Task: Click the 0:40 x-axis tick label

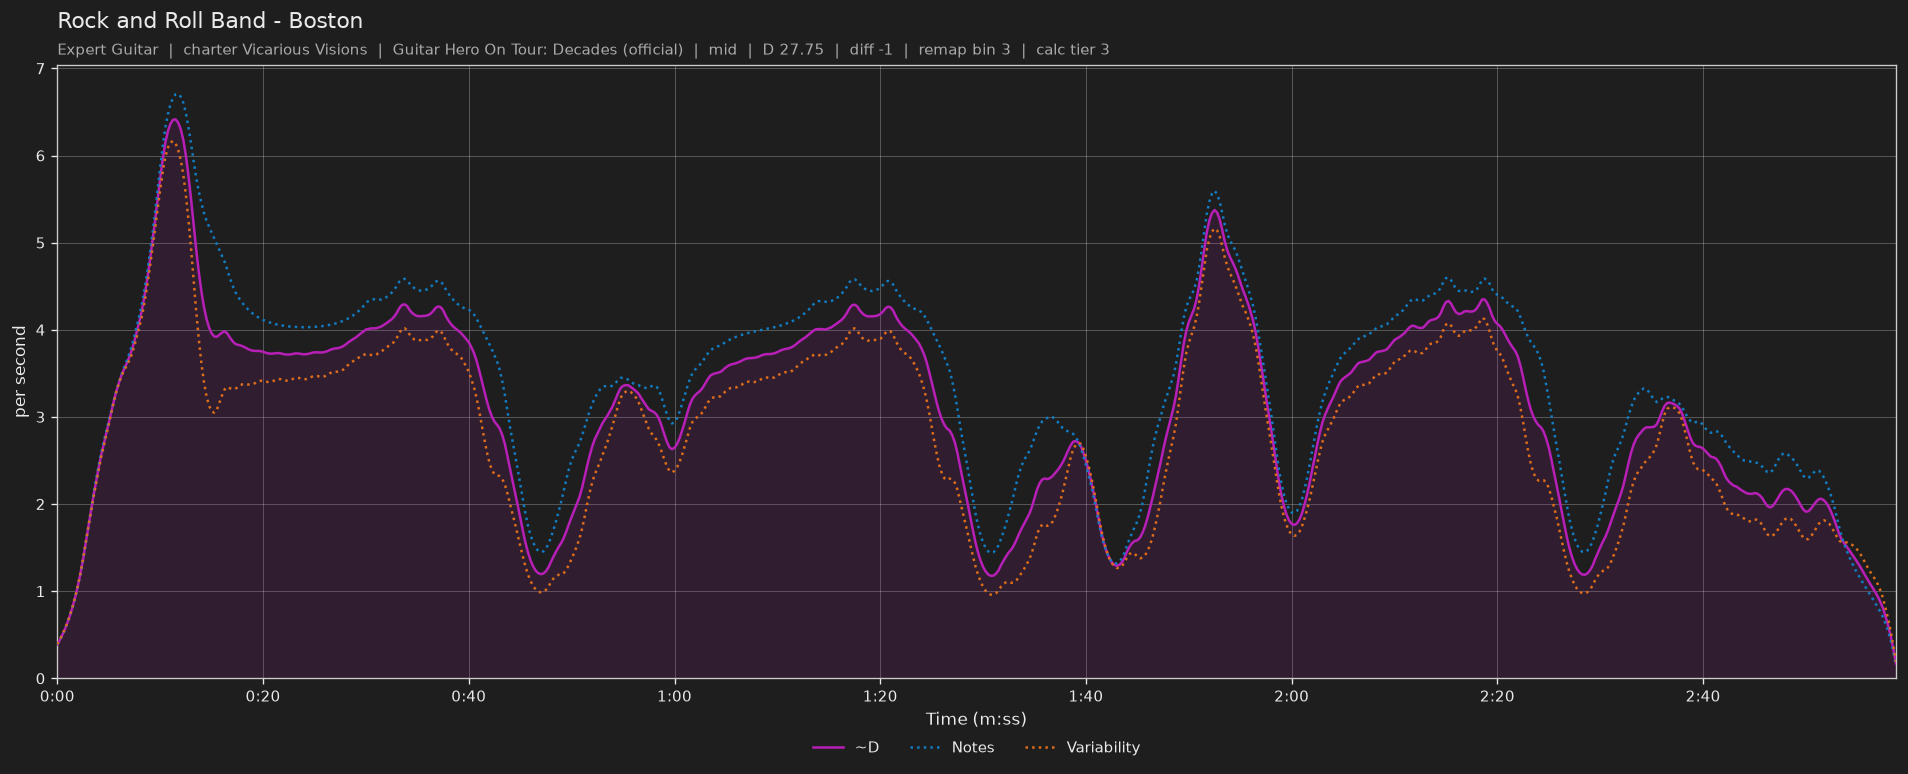Action: [x=469, y=696]
